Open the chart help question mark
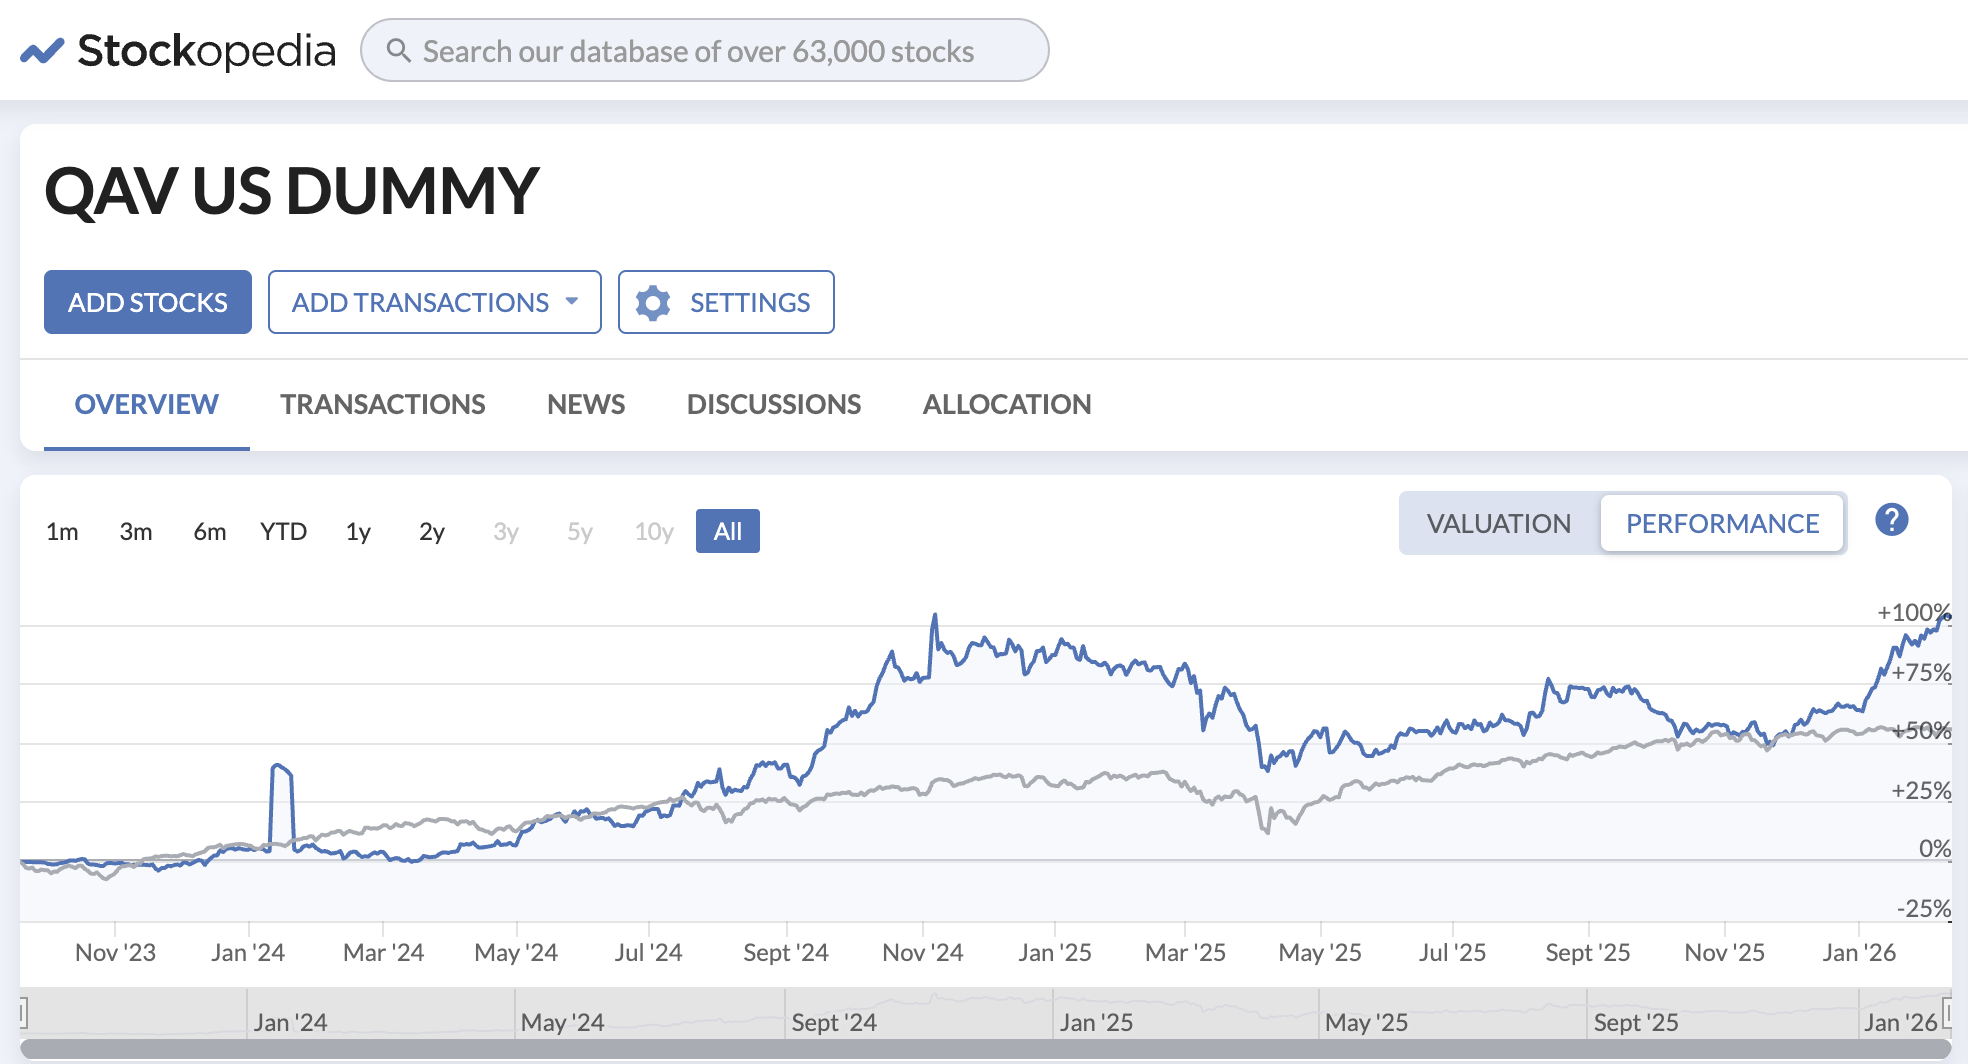1968x1064 pixels. (x=1891, y=521)
